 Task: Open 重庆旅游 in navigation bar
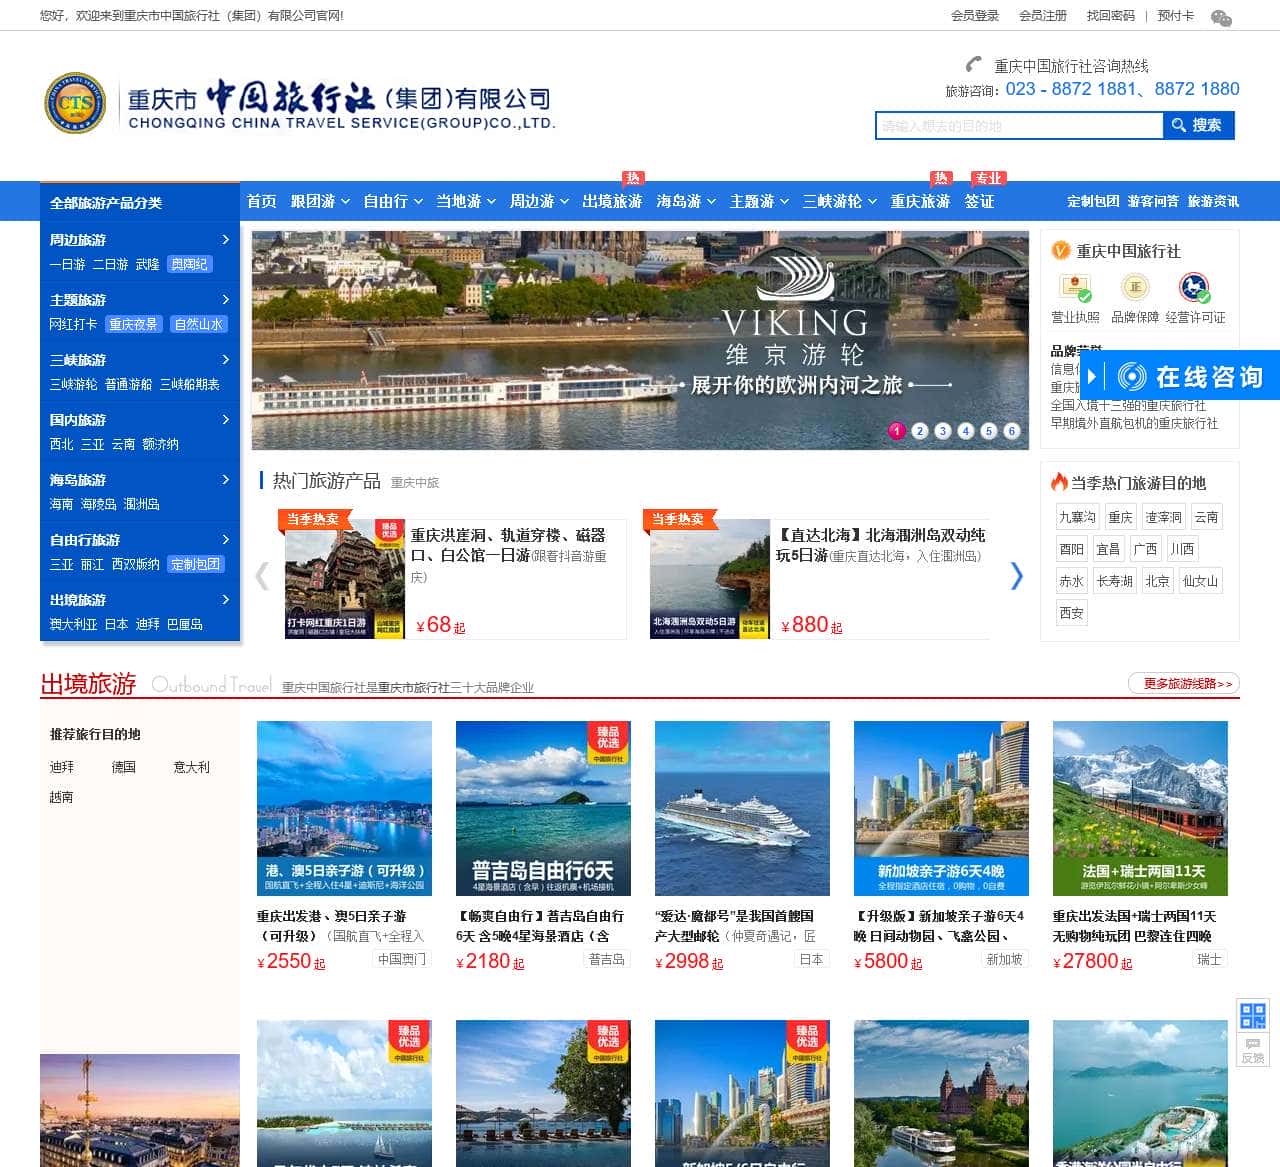(x=920, y=202)
